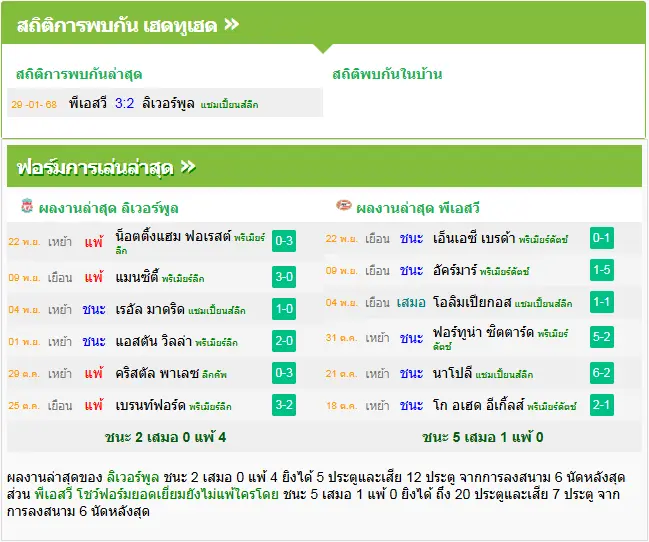Click the ชนะ result in the เรอัล มาดริด row

[x=94, y=309]
